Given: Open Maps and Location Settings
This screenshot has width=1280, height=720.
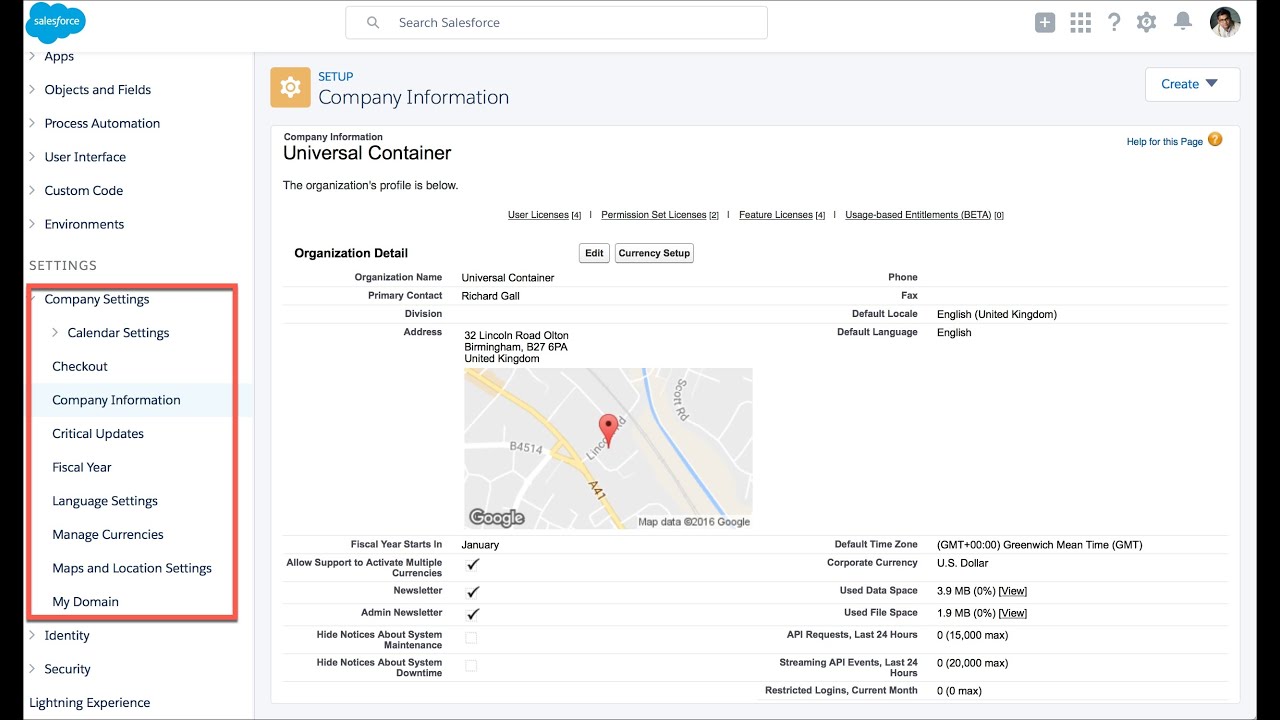Looking at the screenshot, I should [132, 568].
